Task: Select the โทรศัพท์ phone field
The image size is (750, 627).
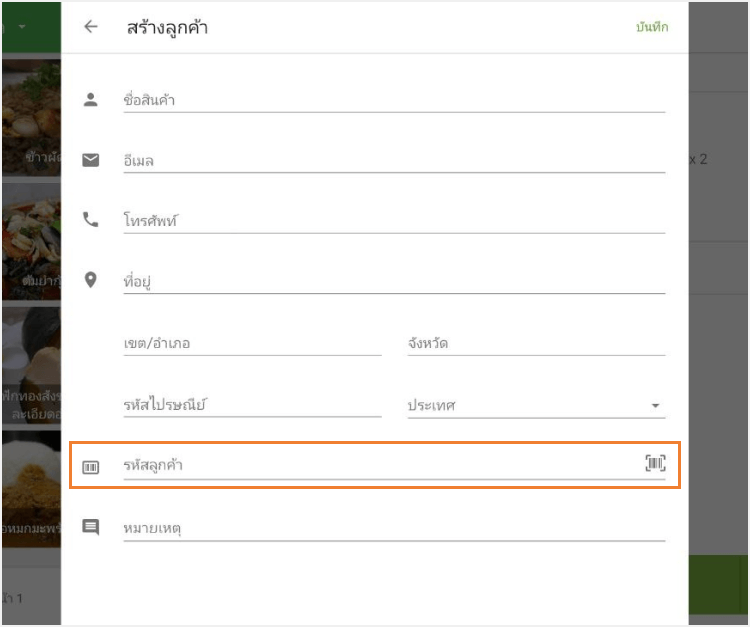Action: [x=394, y=221]
